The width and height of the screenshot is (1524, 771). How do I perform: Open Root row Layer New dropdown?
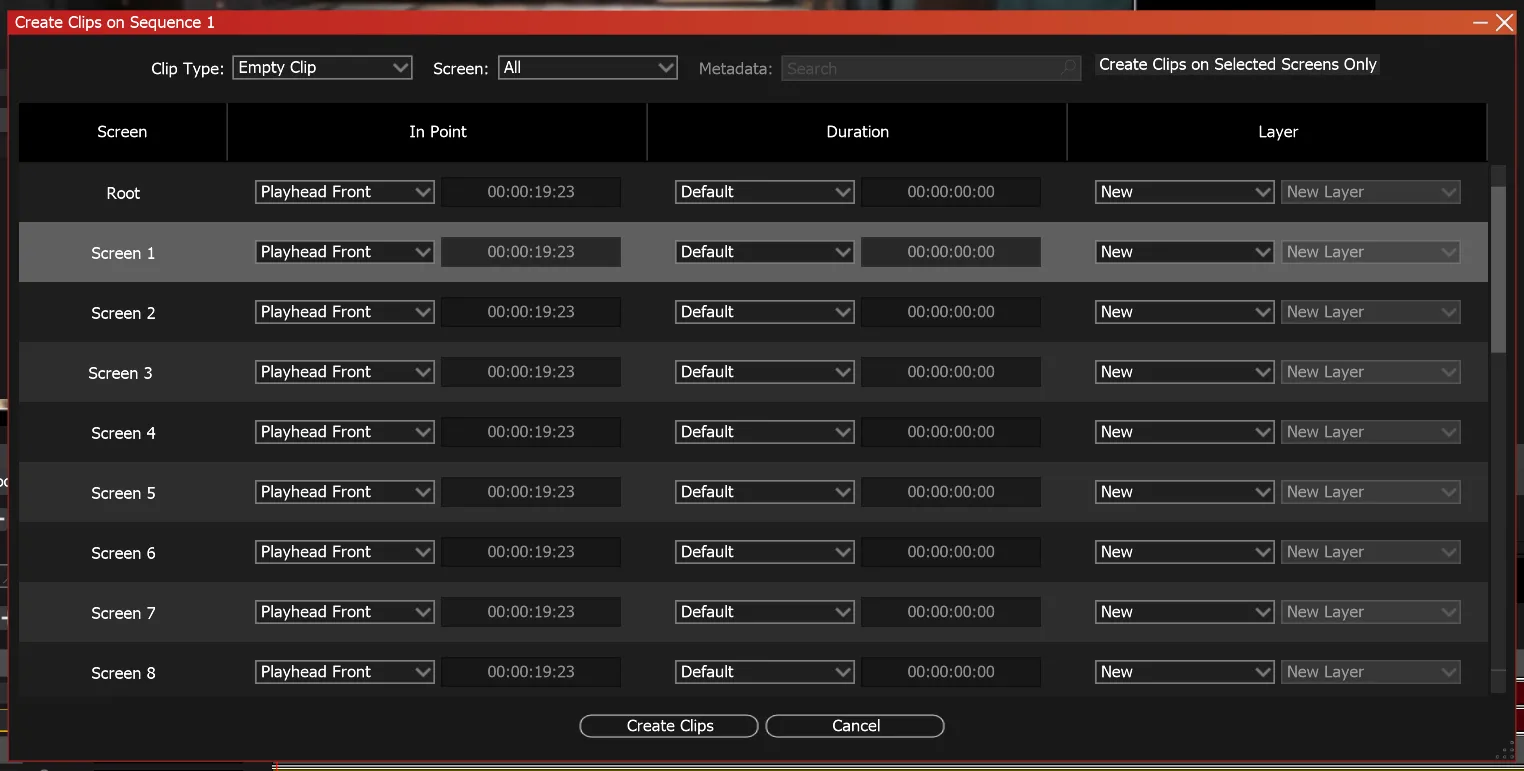pyautogui.click(x=1185, y=192)
